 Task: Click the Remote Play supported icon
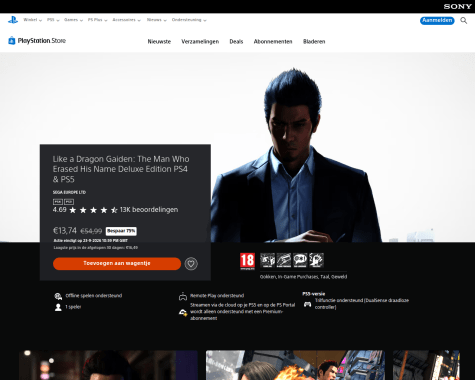tap(183, 296)
